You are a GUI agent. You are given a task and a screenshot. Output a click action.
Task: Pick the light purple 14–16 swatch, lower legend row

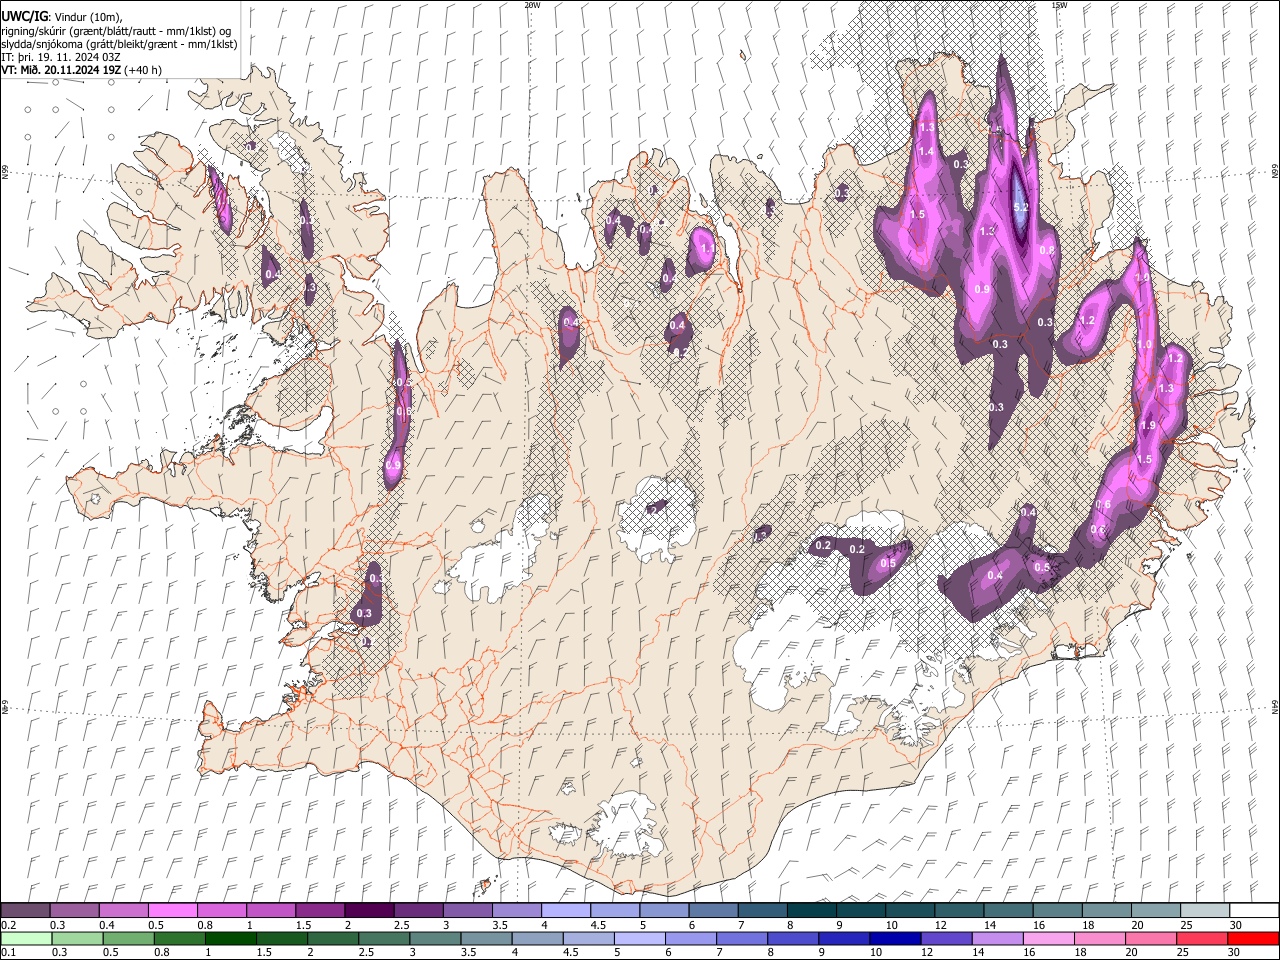point(997,938)
